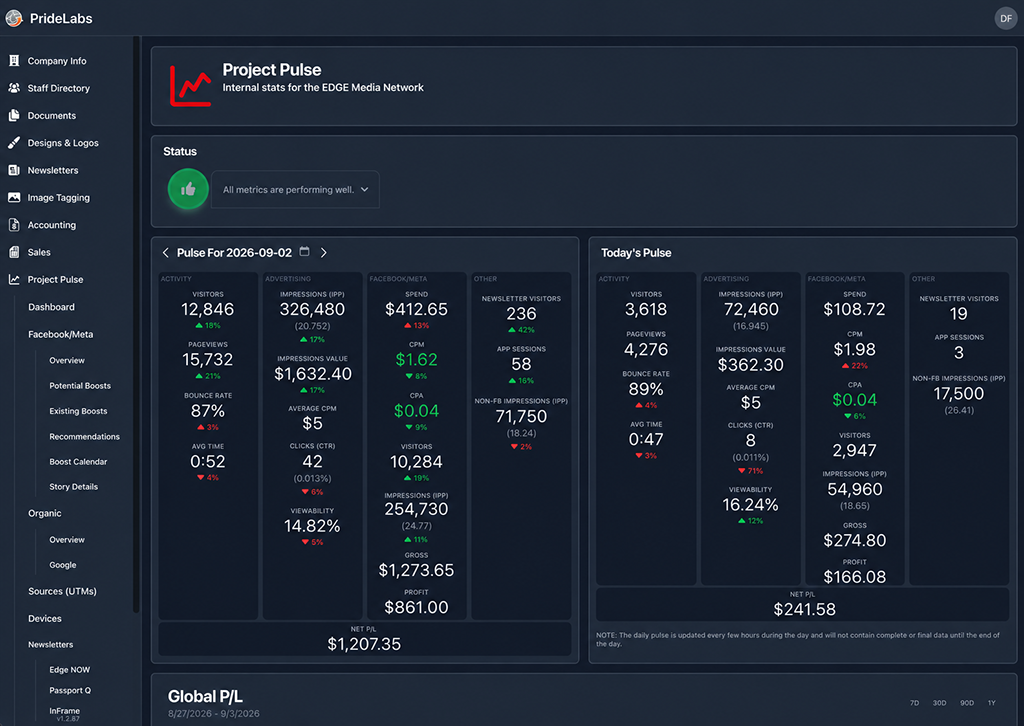Open the calendar date picker icon
Image resolution: width=1024 pixels, height=726 pixels.
[x=304, y=251]
